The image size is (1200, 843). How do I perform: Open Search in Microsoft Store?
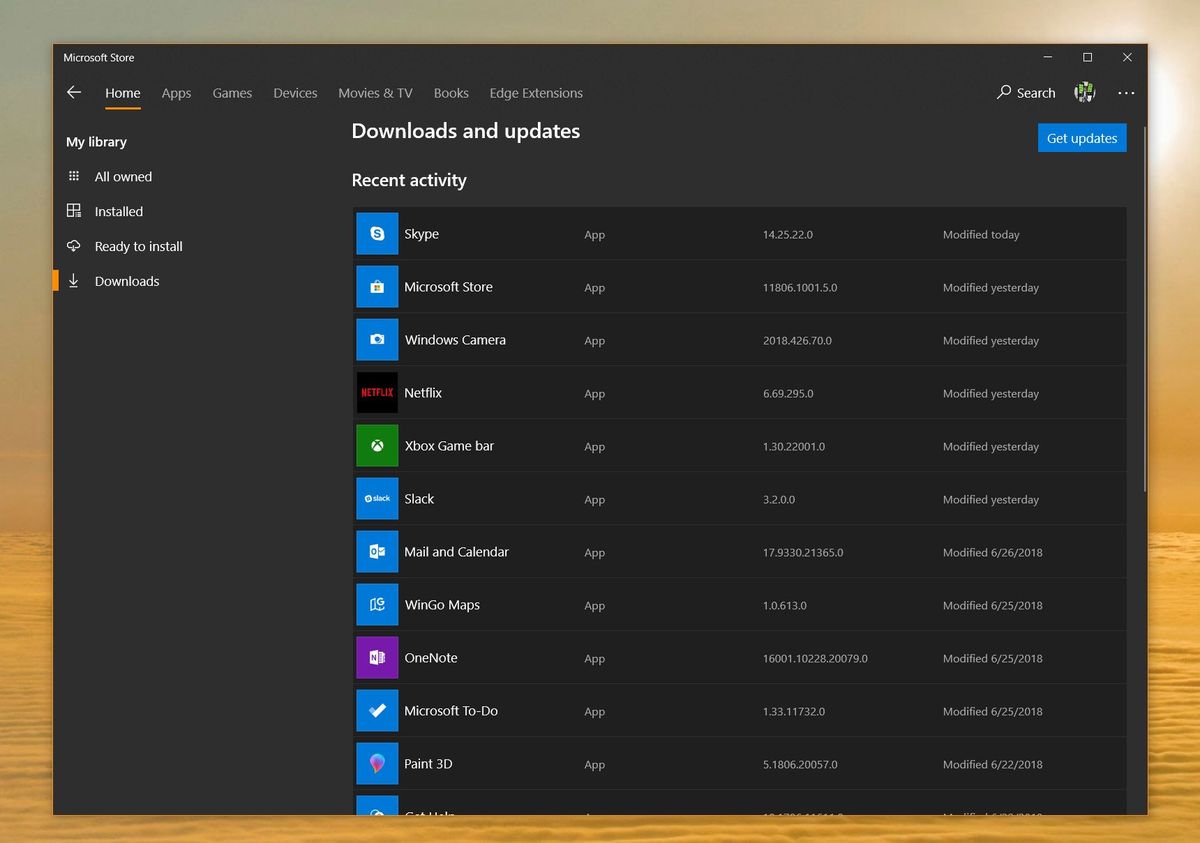click(x=1025, y=92)
